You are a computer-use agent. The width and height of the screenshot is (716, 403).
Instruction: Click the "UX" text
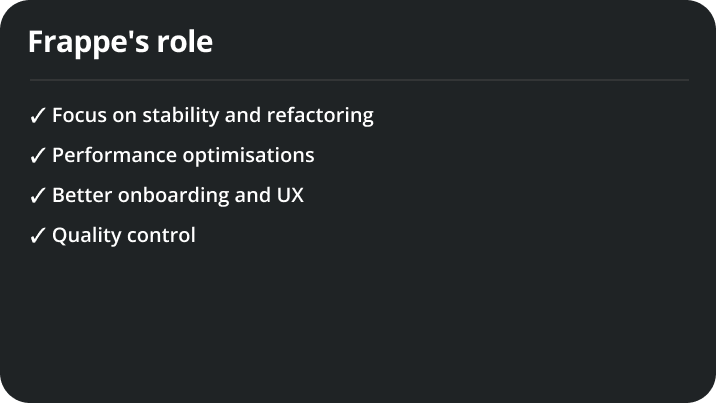pos(289,196)
